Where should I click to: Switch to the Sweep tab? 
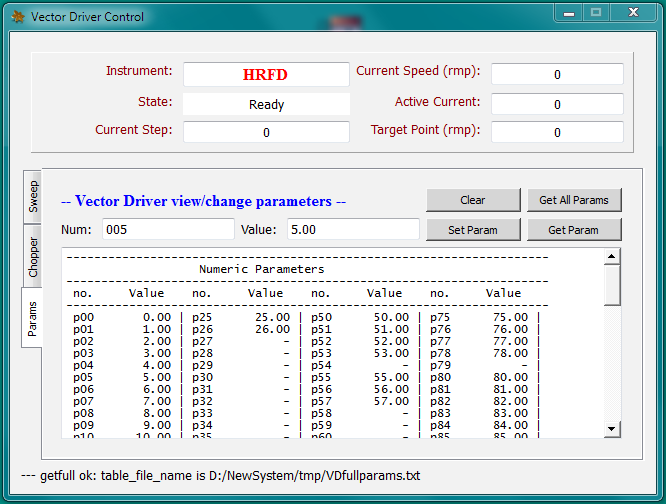33,197
